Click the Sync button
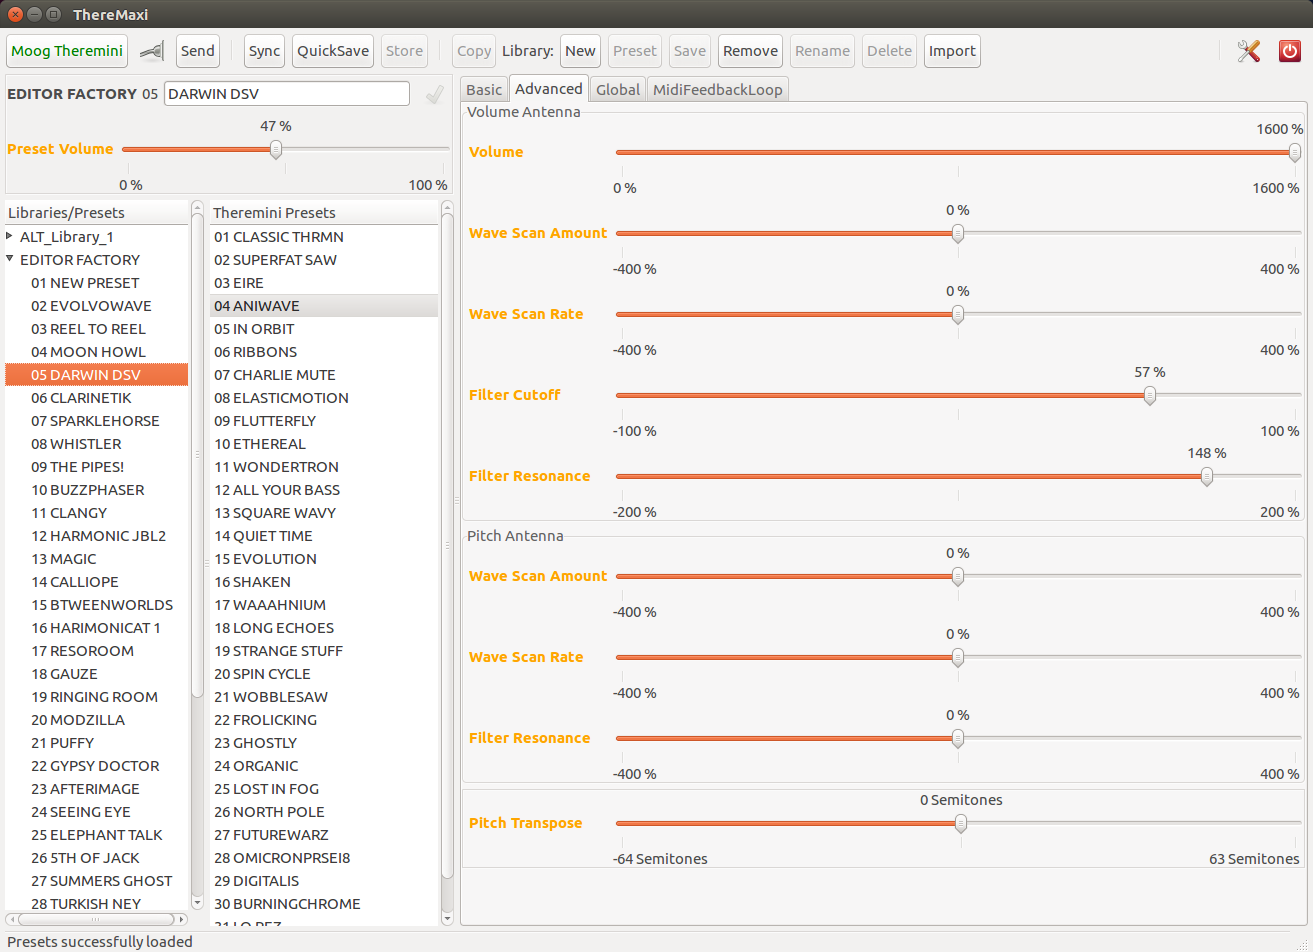1313x952 pixels. [x=264, y=51]
